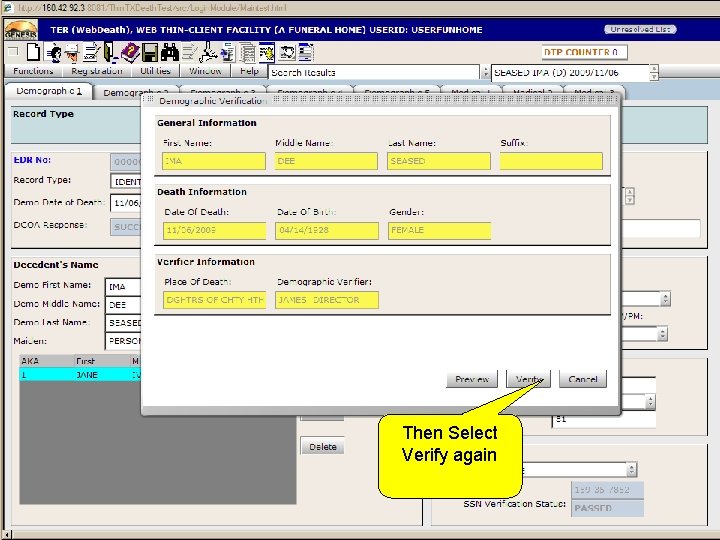Click the binoculars search icon

coord(169,52)
